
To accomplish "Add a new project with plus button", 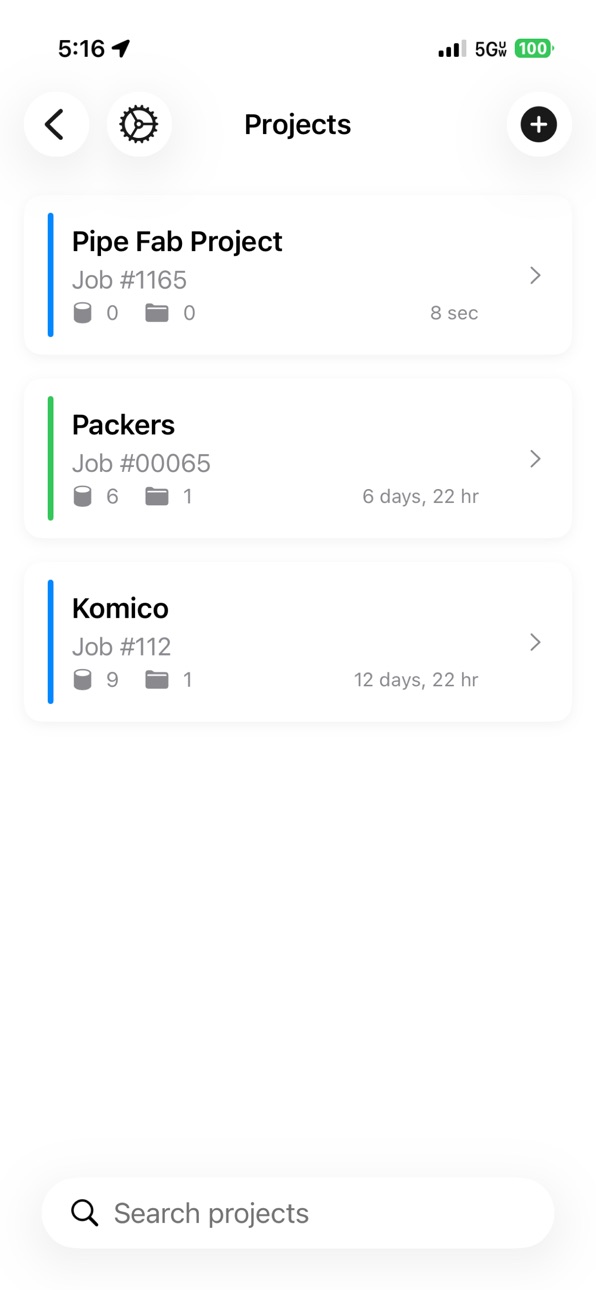I will [539, 125].
